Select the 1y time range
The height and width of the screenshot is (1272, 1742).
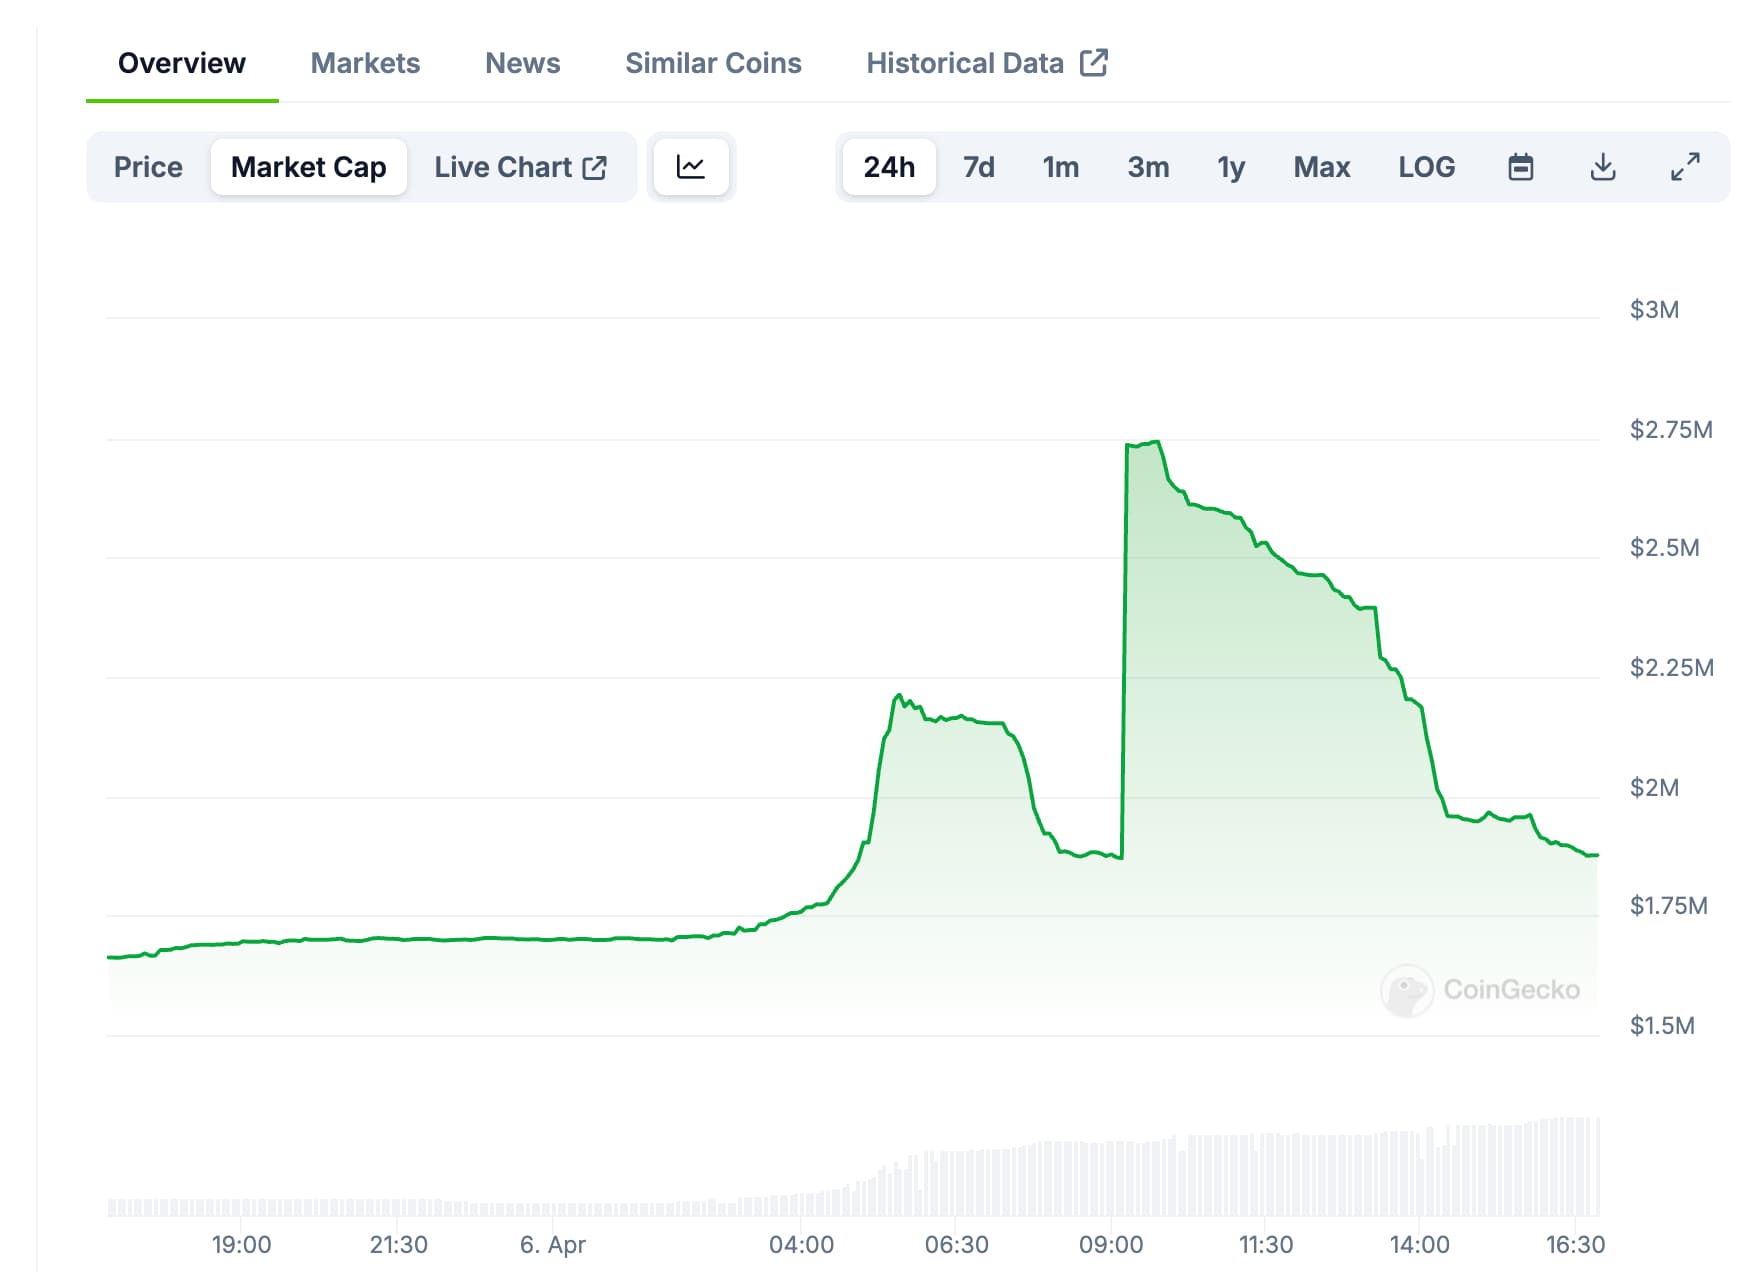1230,167
